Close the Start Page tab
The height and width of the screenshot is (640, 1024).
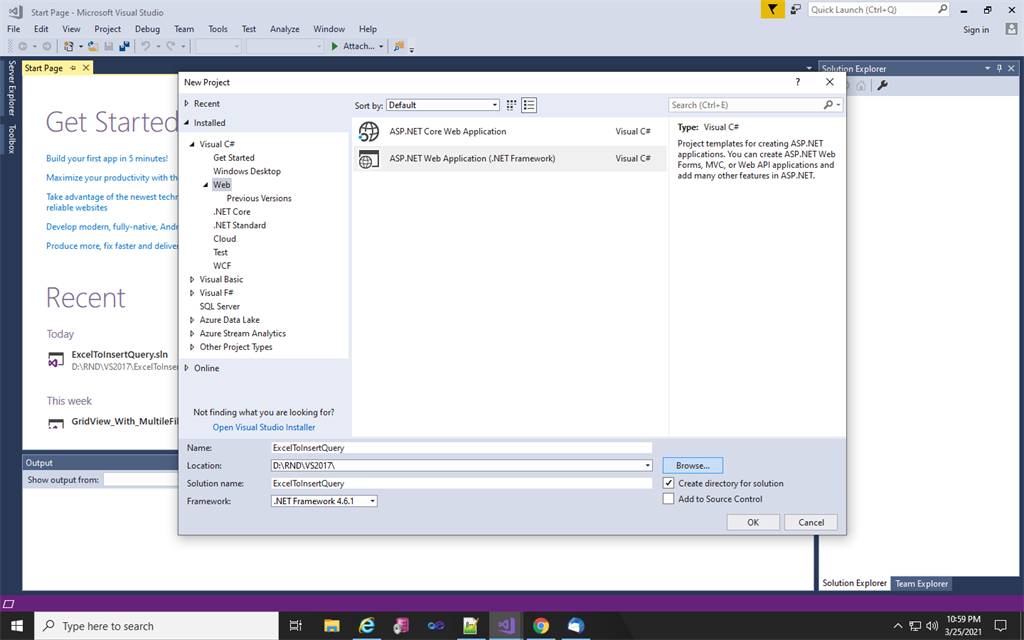[x=86, y=68]
